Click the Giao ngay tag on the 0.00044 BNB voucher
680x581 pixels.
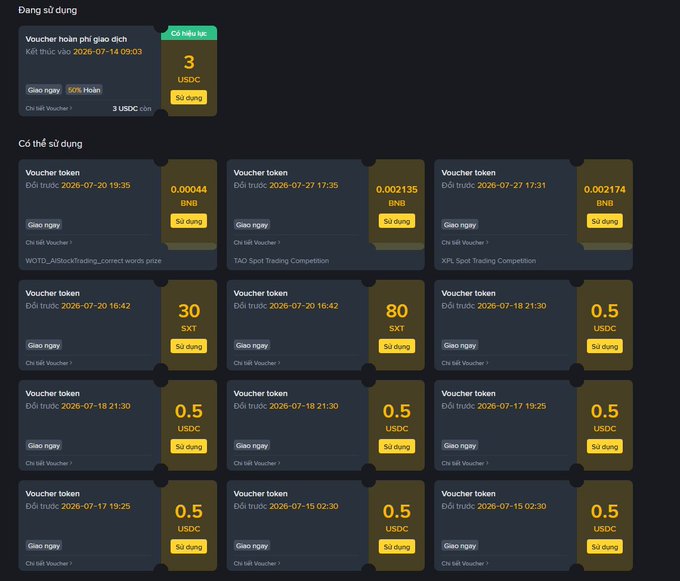[x=44, y=225]
